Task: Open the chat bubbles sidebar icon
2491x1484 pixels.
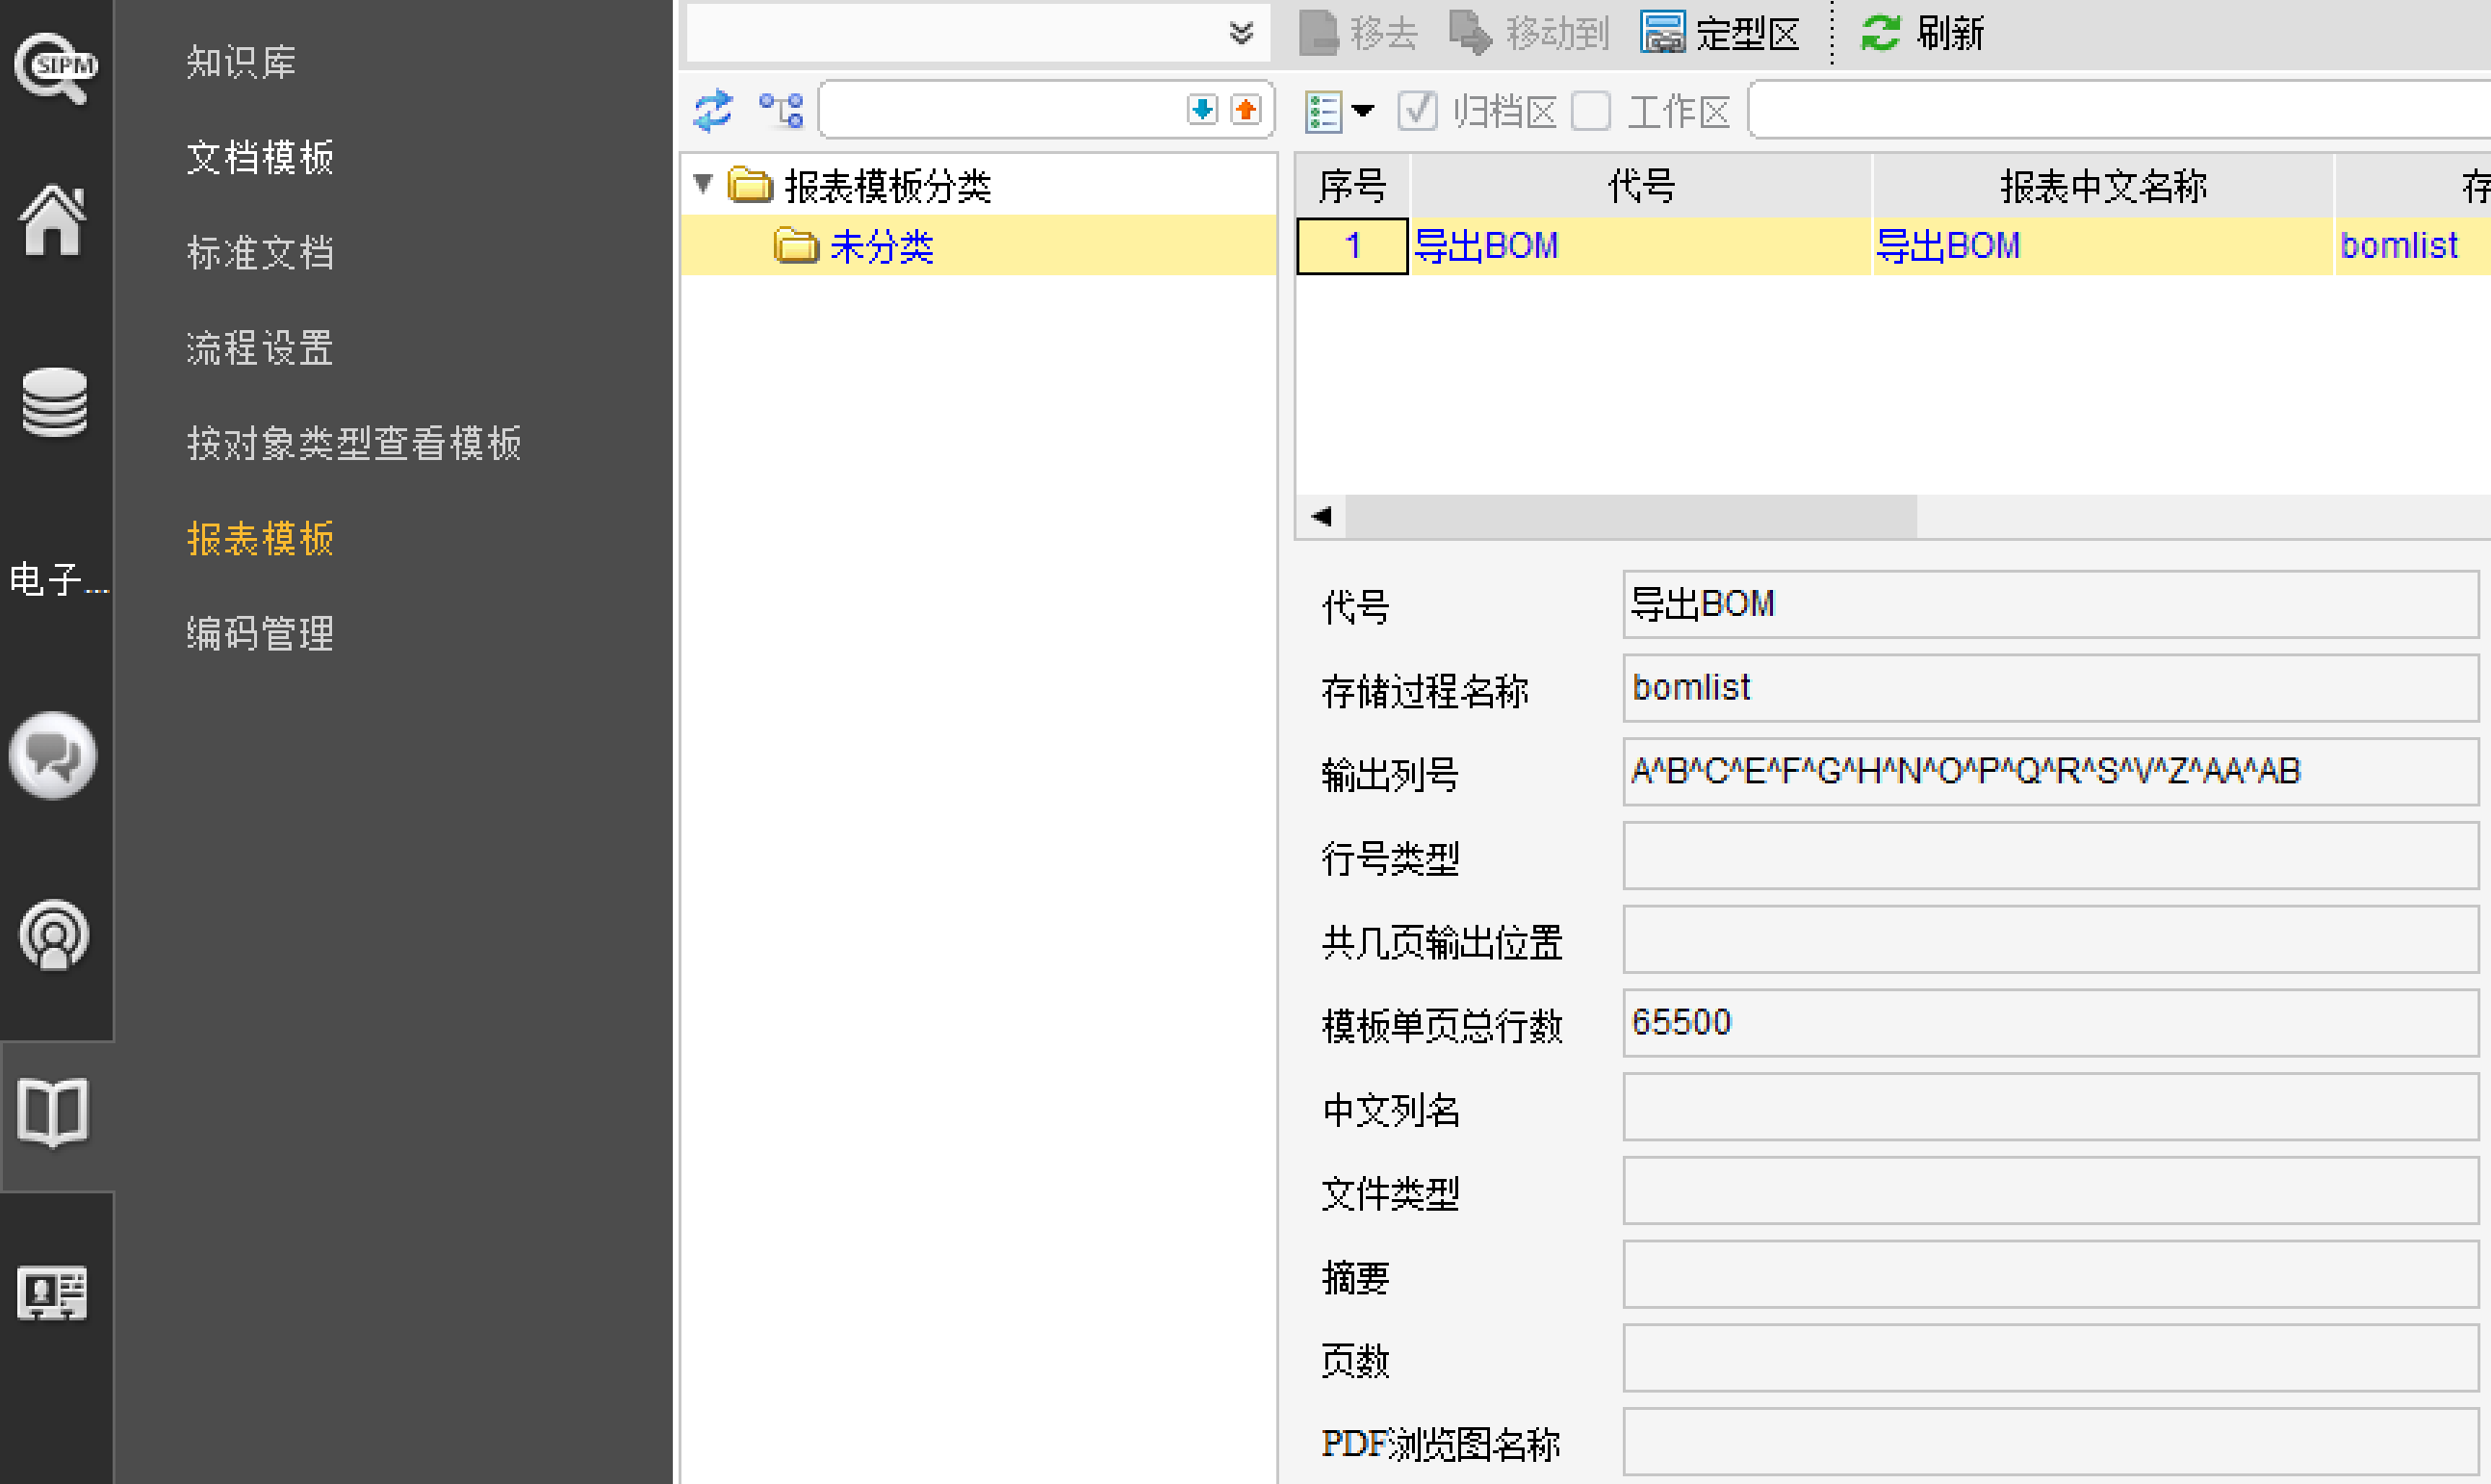Action: pos(53,756)
